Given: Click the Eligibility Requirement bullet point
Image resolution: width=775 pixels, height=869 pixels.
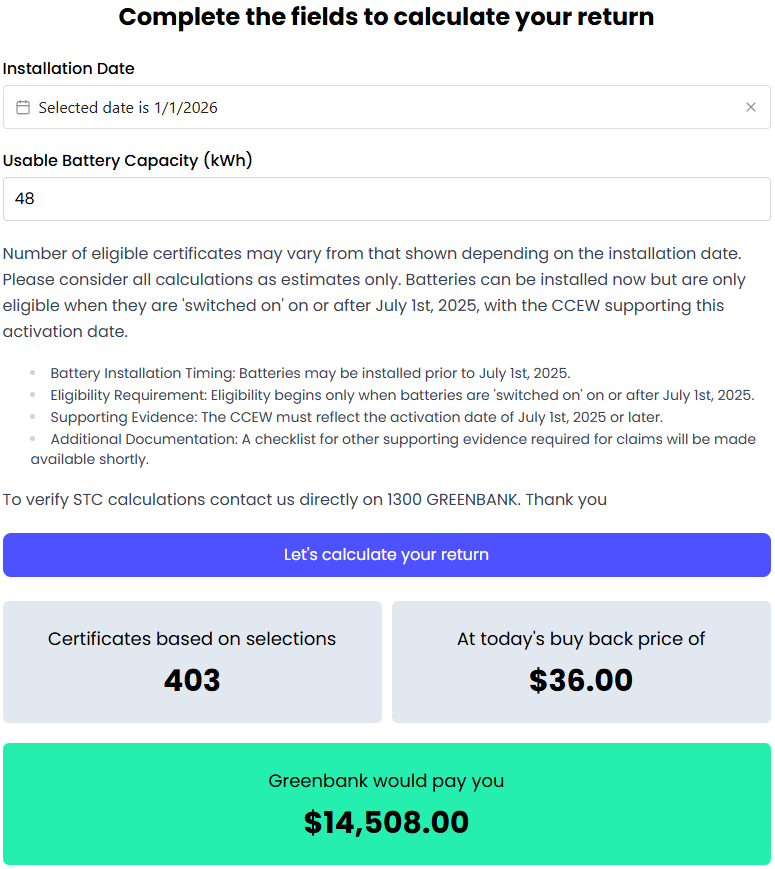Looking at the screenshot, I should click(x=402, y=395).
